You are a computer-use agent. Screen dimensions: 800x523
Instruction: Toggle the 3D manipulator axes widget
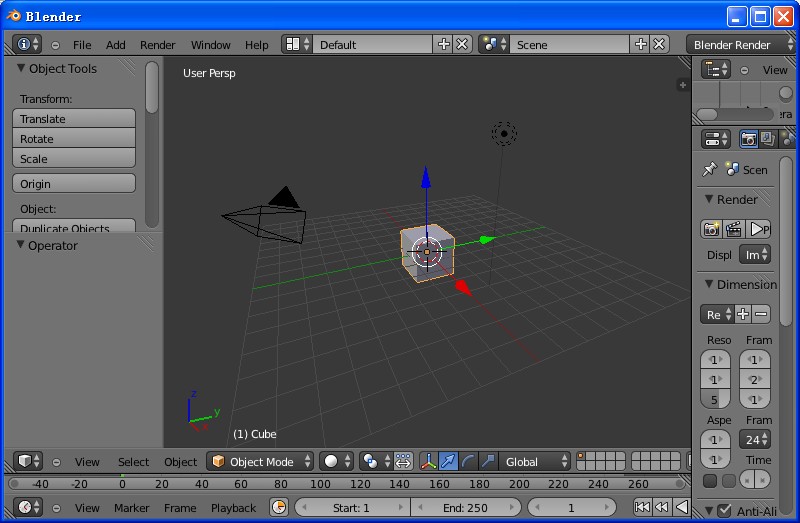tap(428, 461)
